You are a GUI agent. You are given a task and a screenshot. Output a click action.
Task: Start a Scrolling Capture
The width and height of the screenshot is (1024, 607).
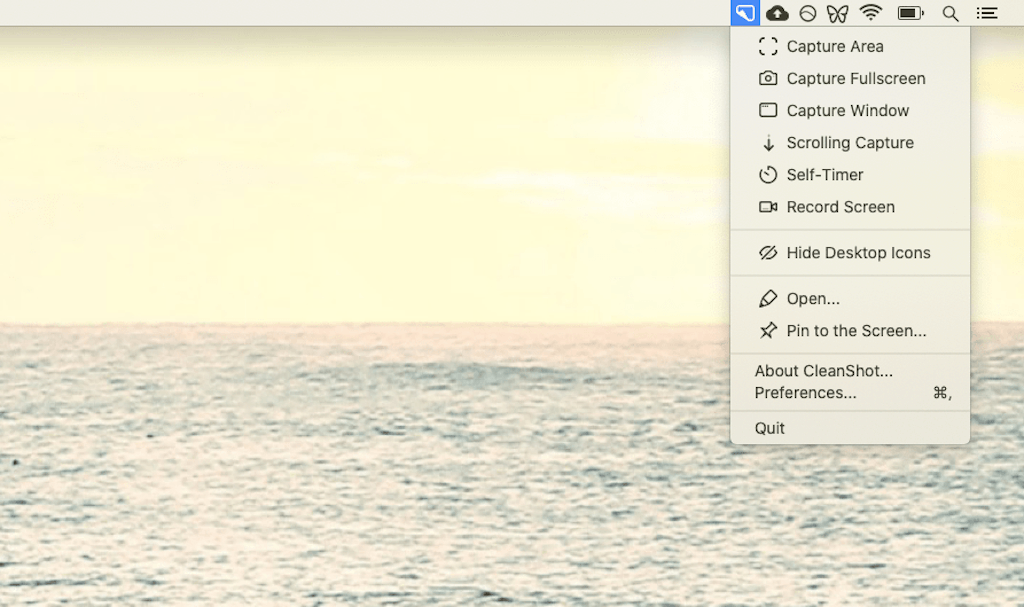(x=850, y=142)
